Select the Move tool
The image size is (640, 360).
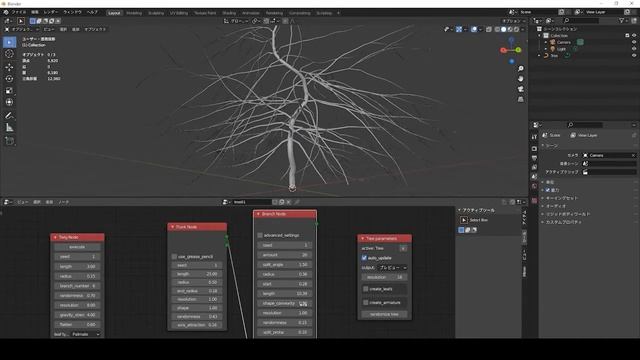pos(9,67)
